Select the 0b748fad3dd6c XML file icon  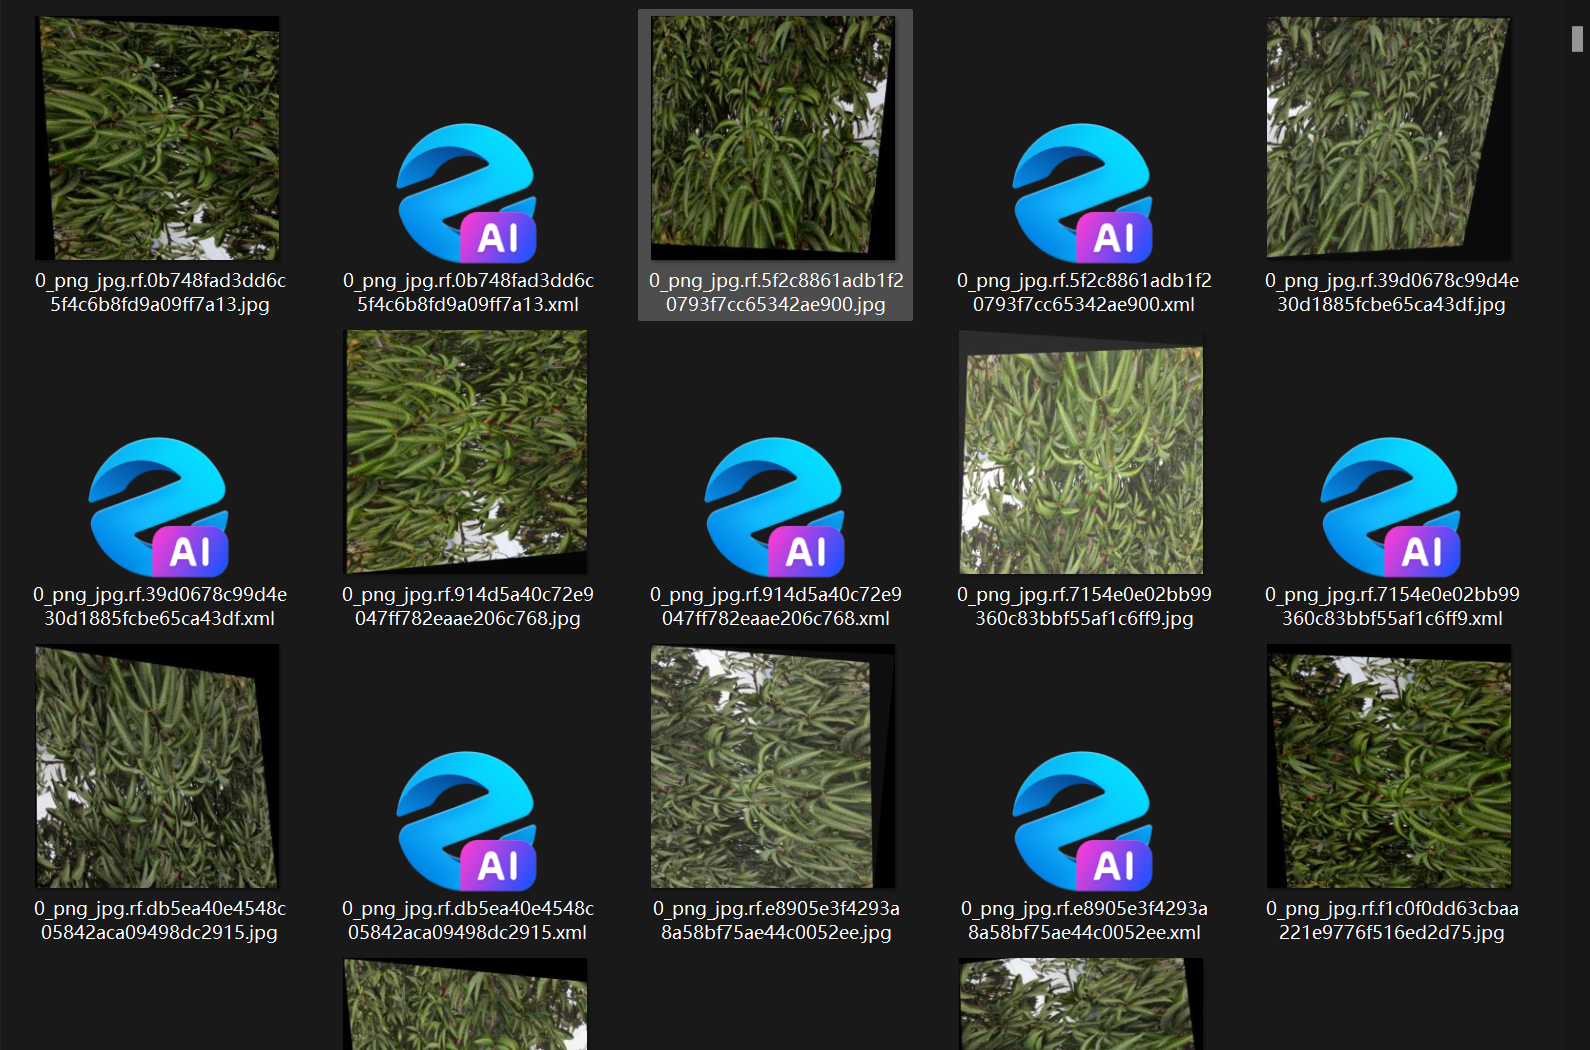pyautogui.click(x=467, y=193)
